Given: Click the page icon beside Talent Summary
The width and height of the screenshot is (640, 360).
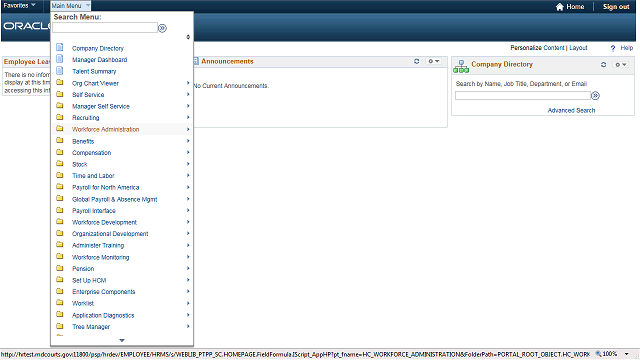Looking at the screenshot, I should (60, 70).
